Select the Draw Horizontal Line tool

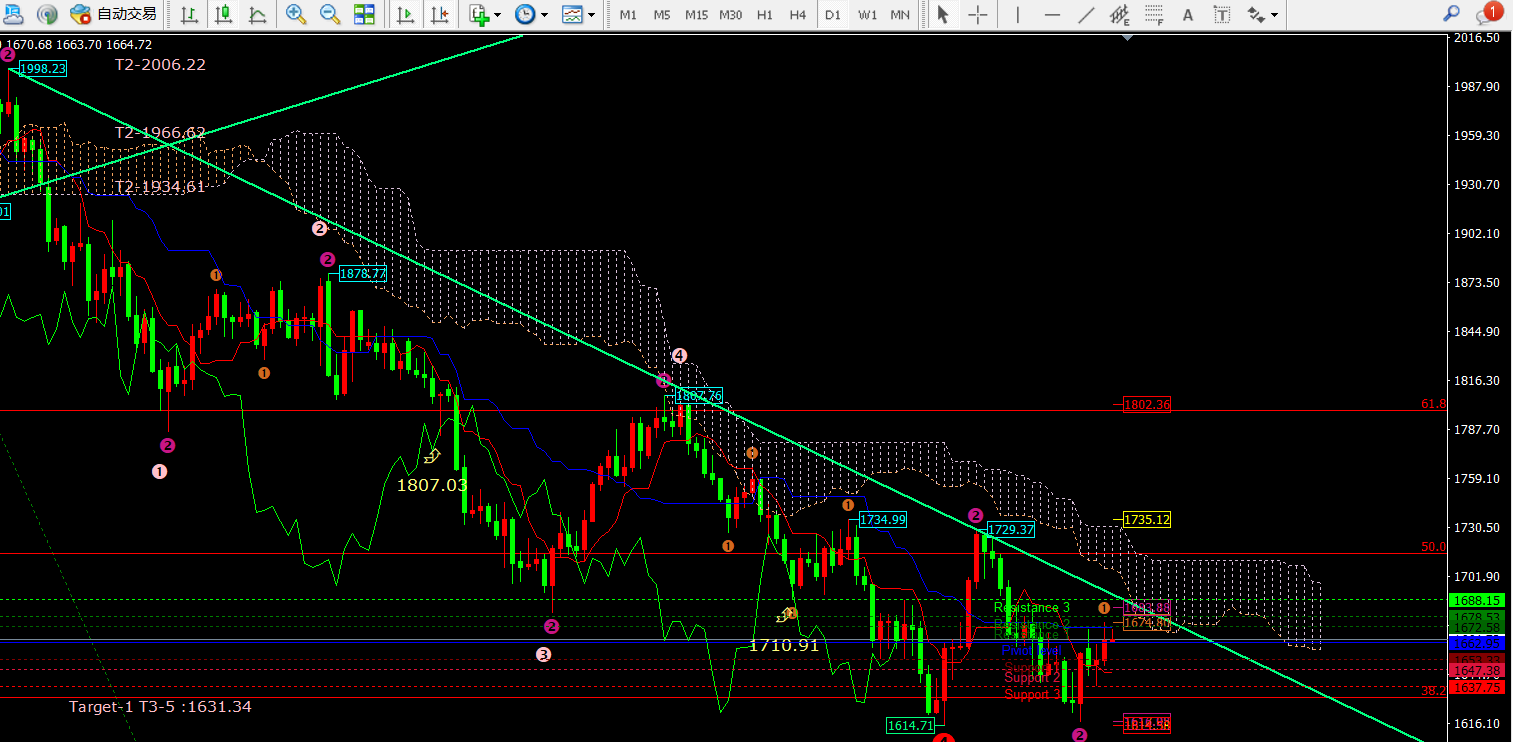click(x=1051, y=15)
